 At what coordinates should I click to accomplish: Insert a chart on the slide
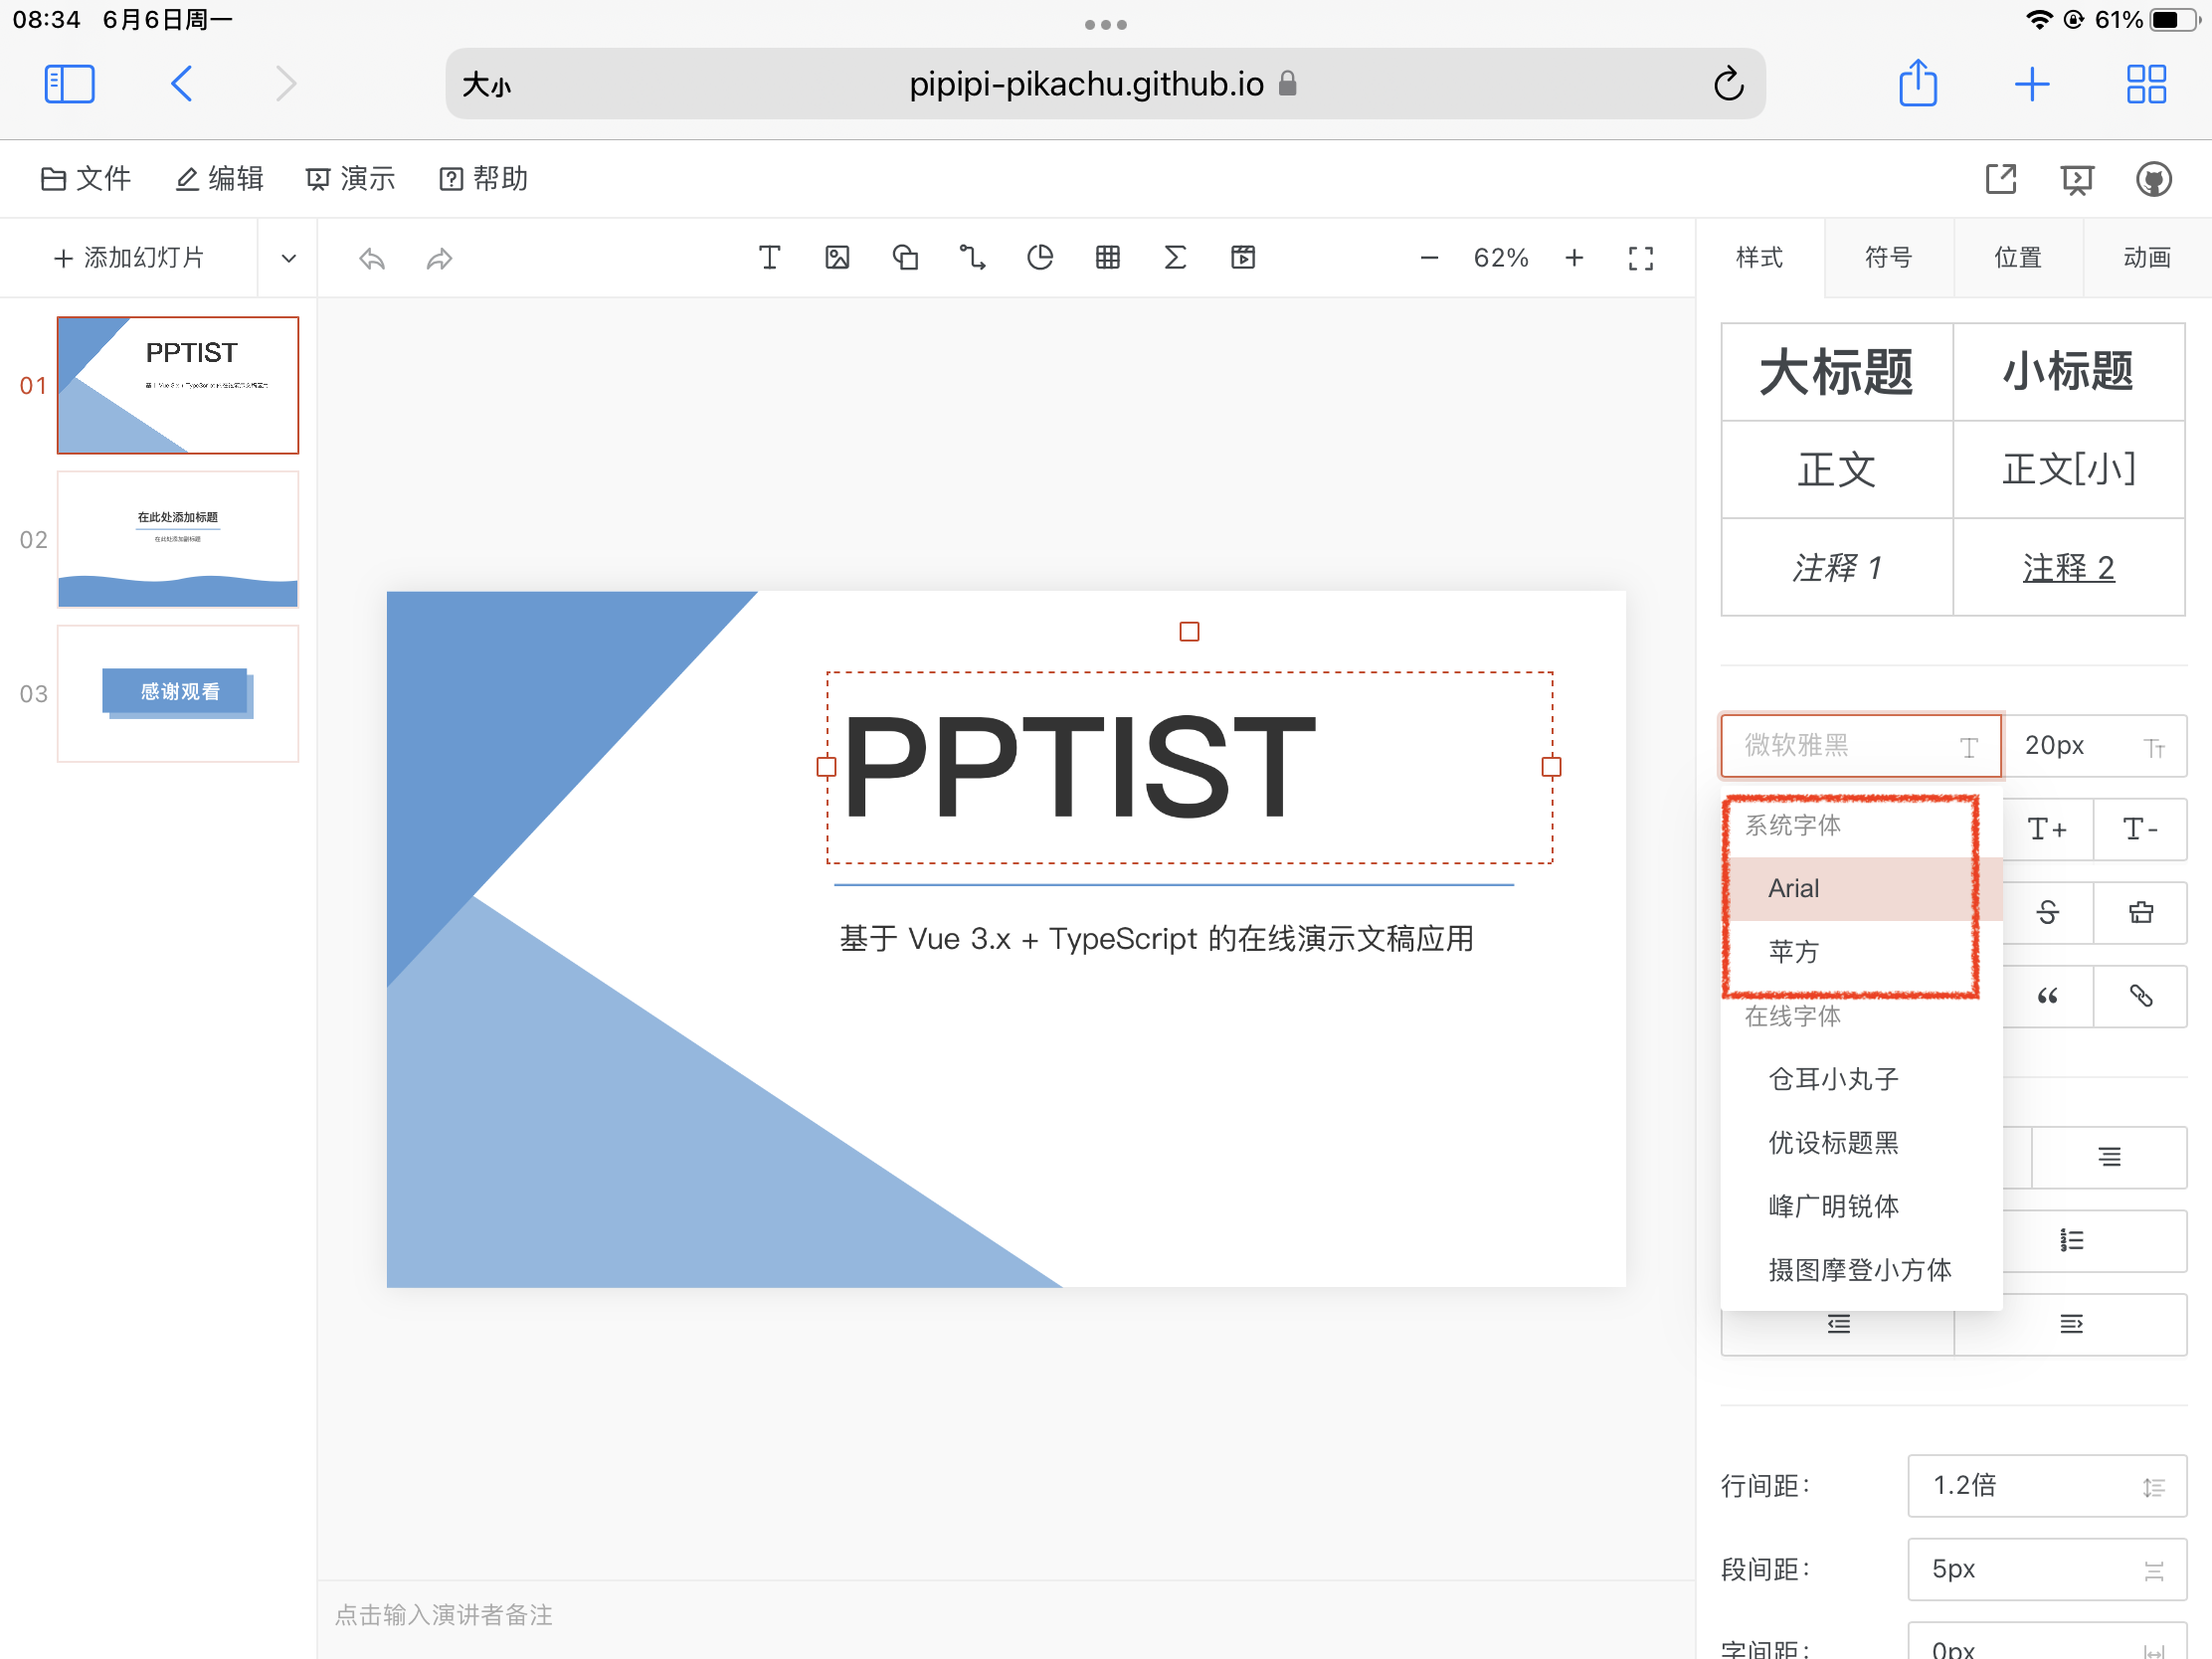click(x=1041, y=257)
